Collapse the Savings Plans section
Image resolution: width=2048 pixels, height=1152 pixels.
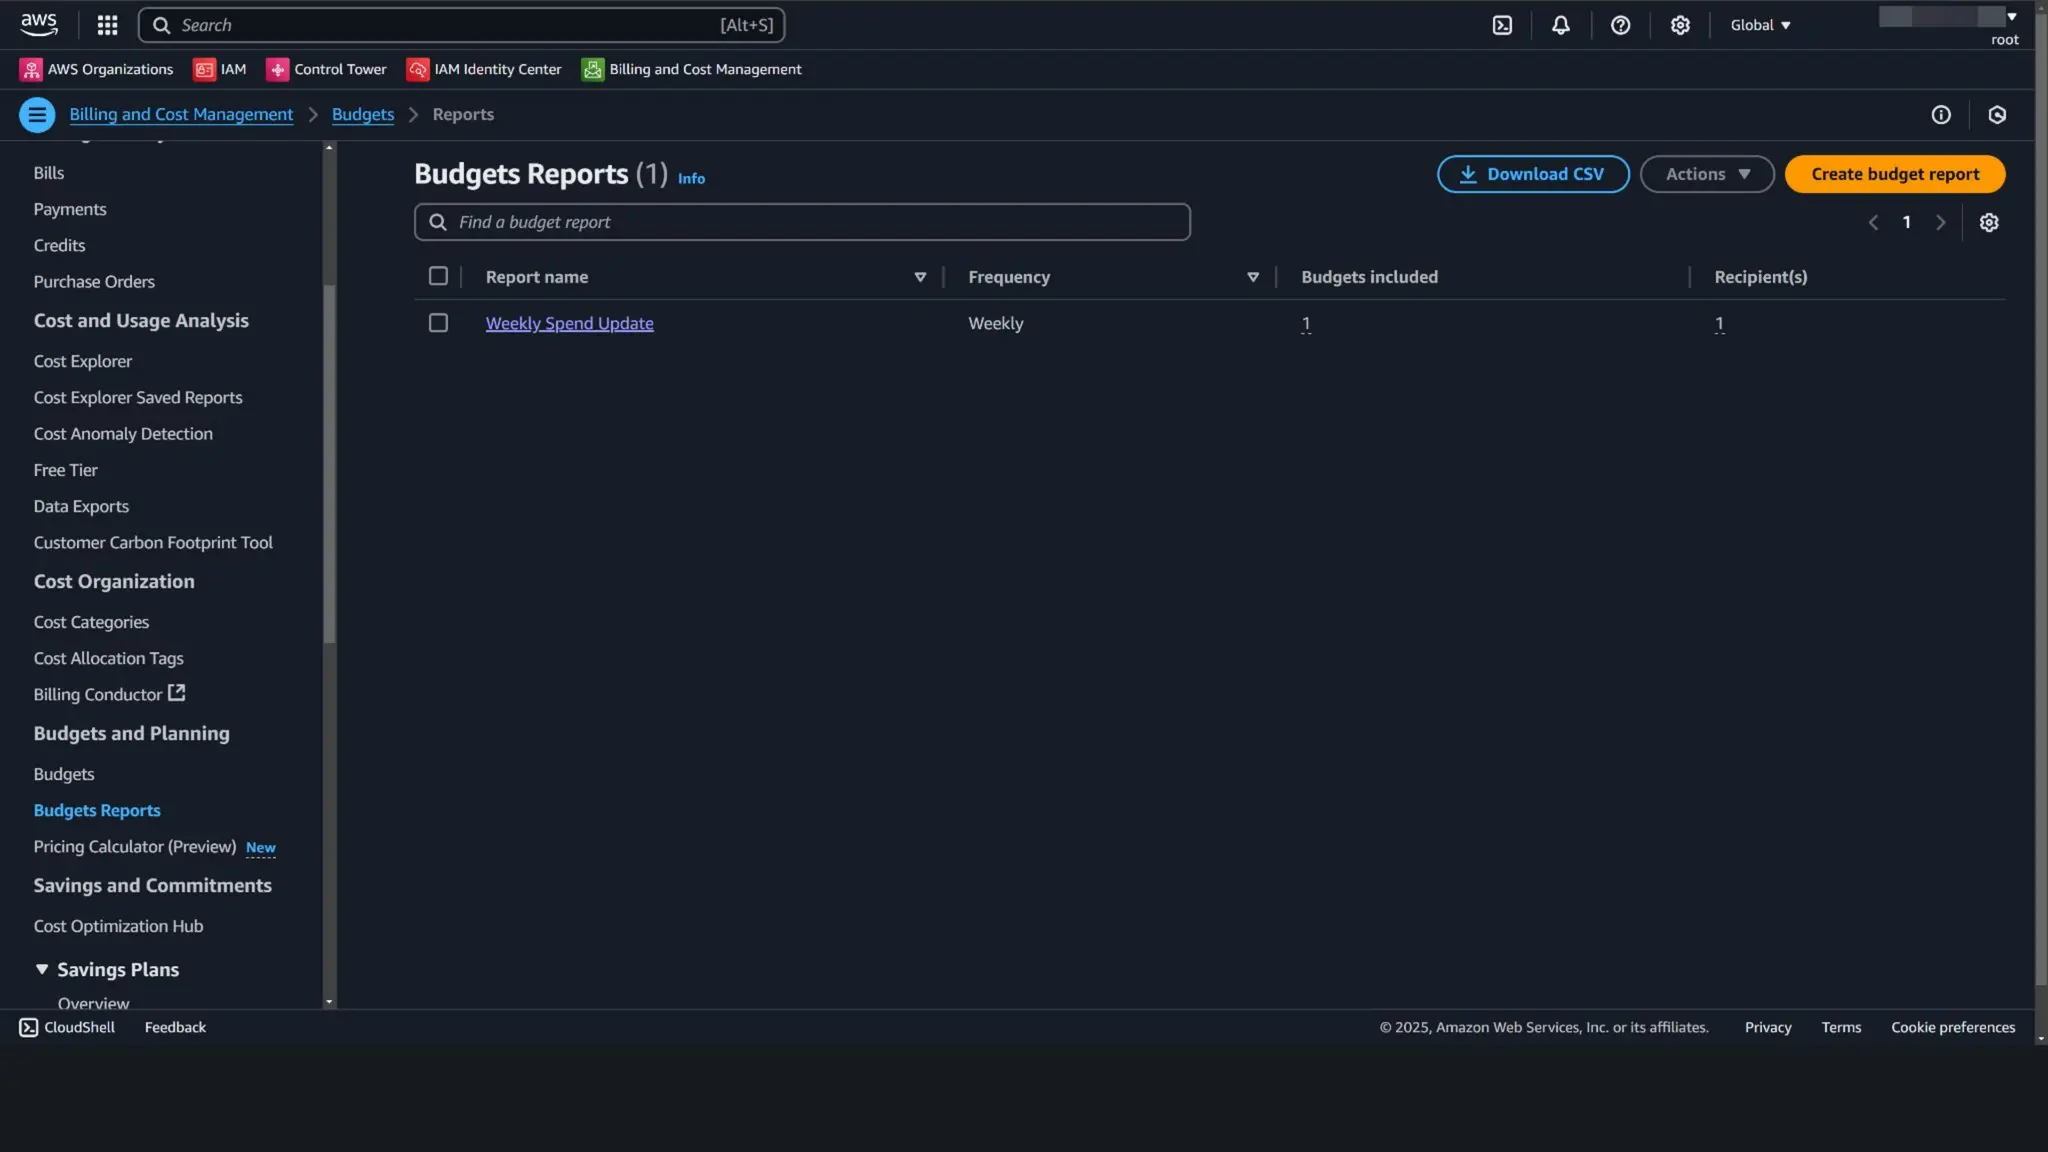(x=42, y=969)
